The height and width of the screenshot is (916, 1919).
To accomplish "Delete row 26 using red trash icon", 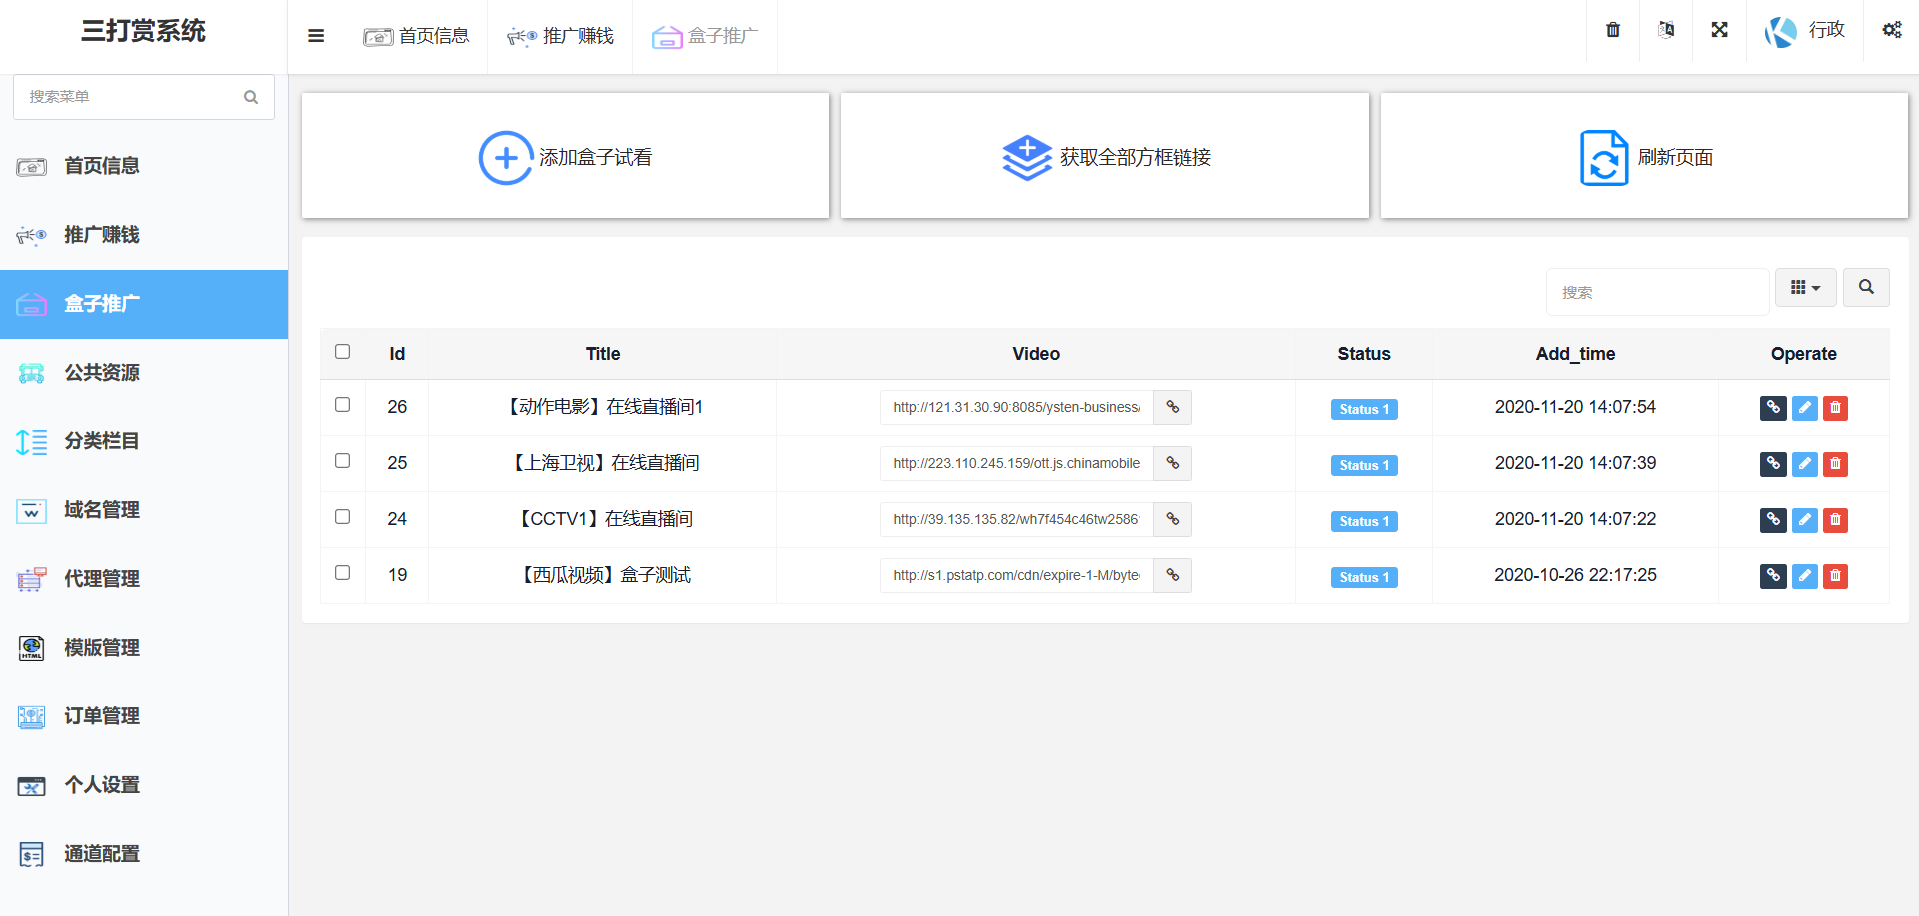I will (1835, 408).
